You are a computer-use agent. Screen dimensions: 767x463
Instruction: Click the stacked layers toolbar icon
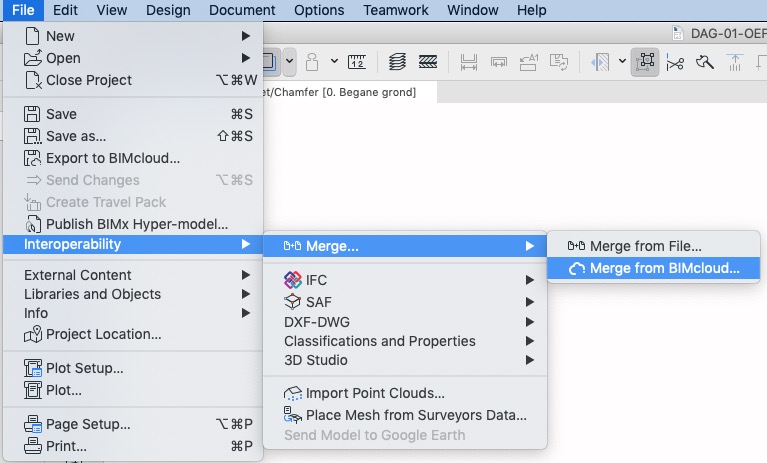pyautogui.click(x=397, y=62)
